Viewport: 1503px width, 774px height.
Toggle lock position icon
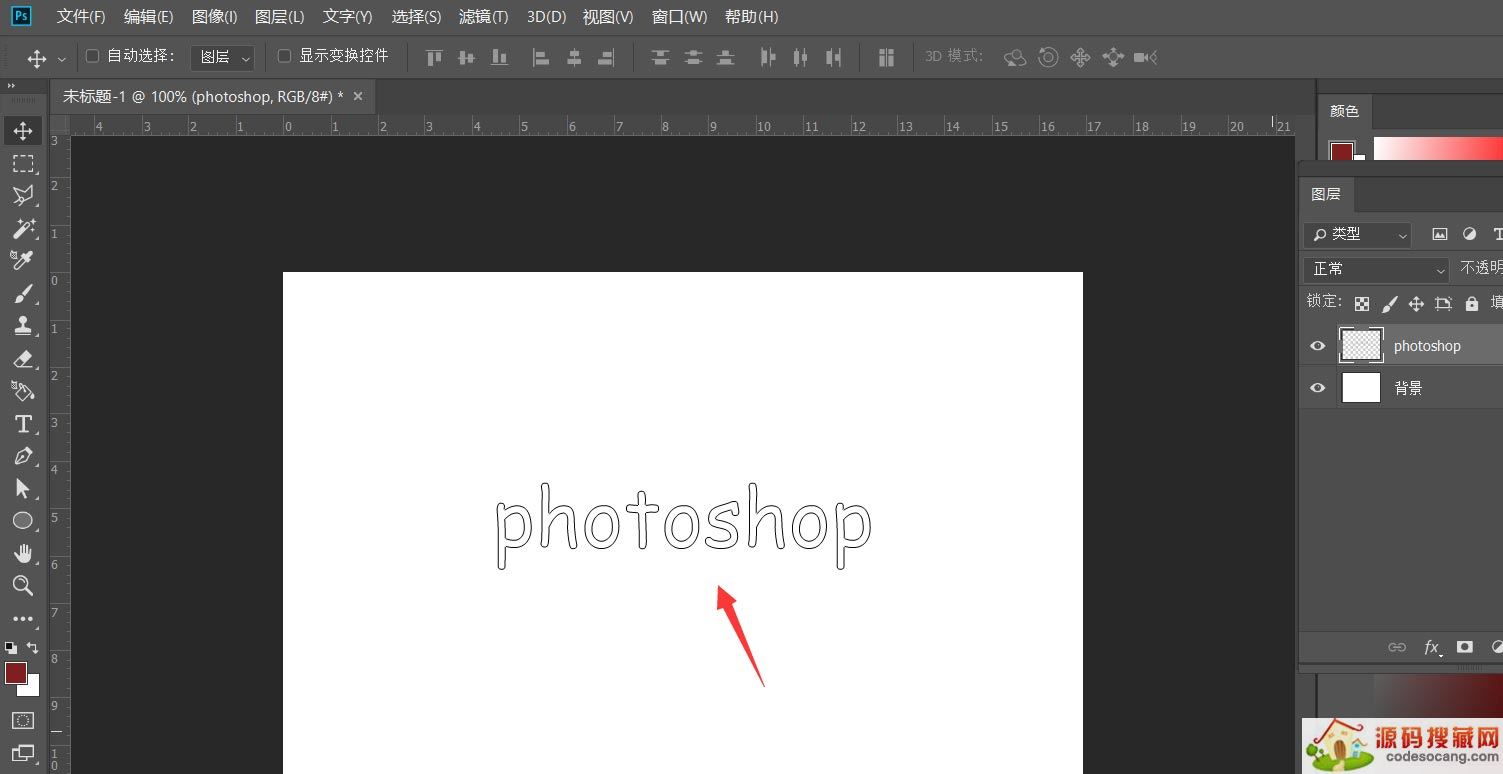(x=1416, y=303)
